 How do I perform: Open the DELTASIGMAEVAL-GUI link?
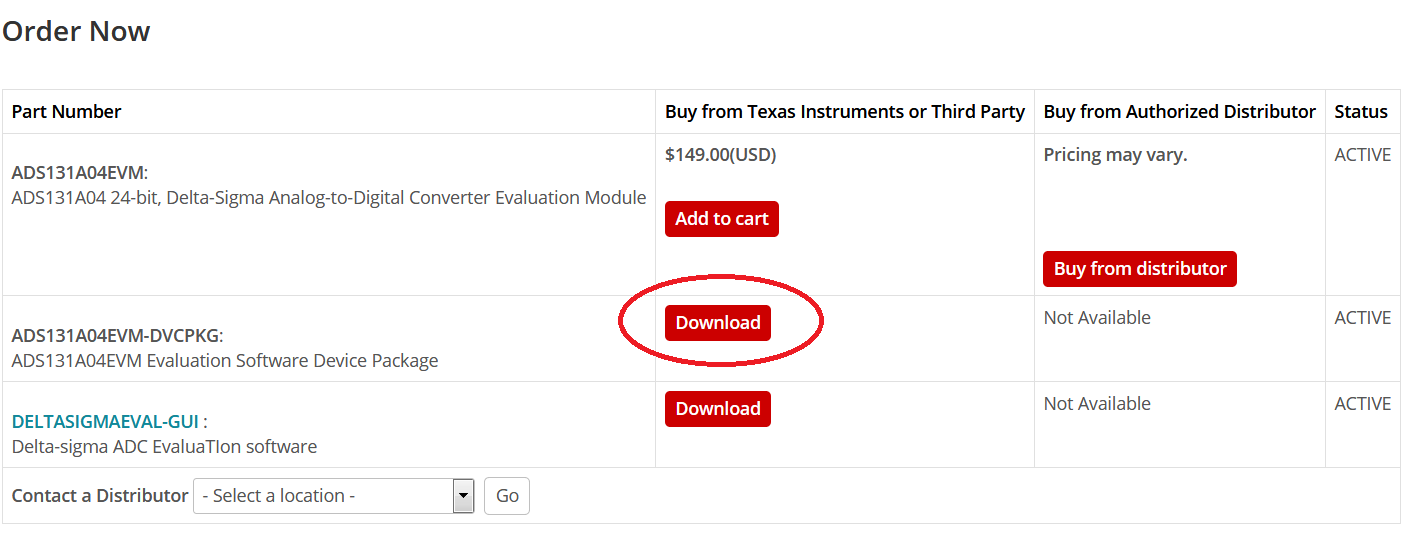point(105,421)
